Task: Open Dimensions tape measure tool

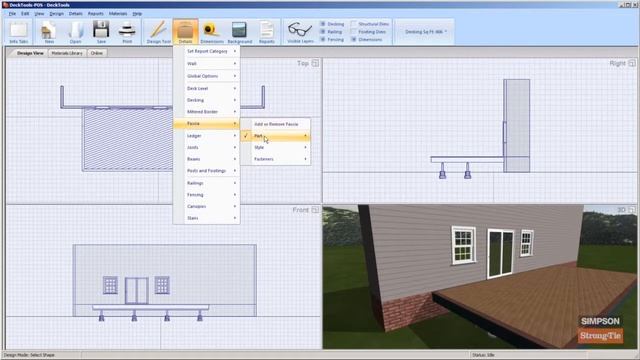Action: tap(212, 32)
